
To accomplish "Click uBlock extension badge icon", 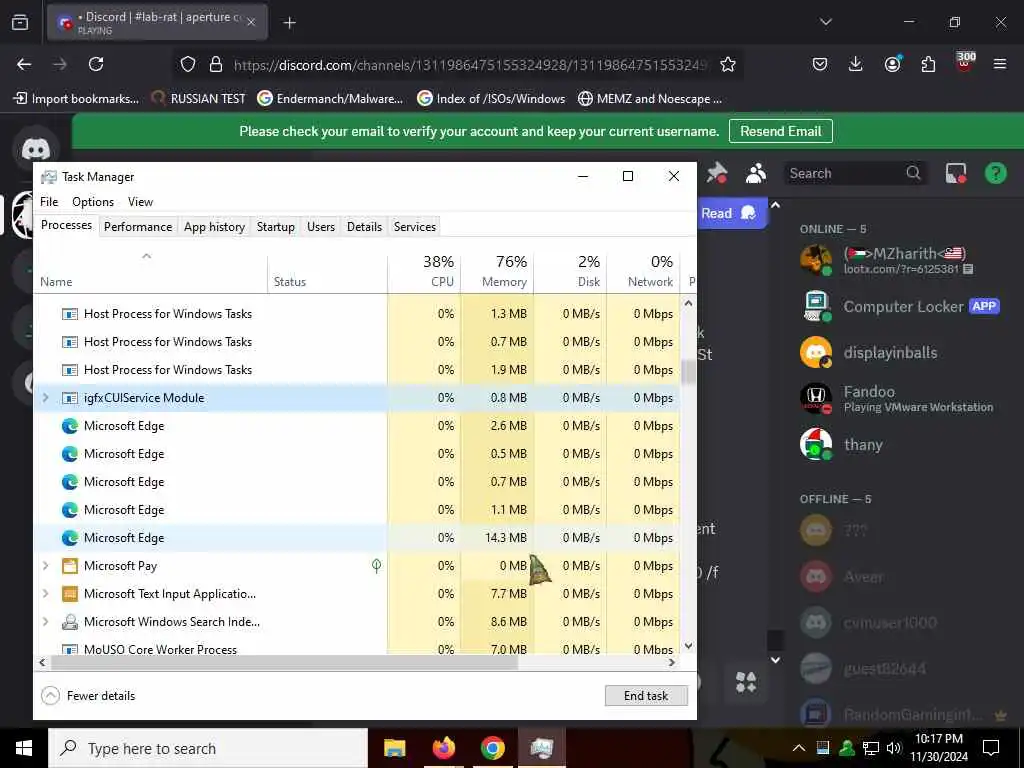I will (x=965, y=62).
